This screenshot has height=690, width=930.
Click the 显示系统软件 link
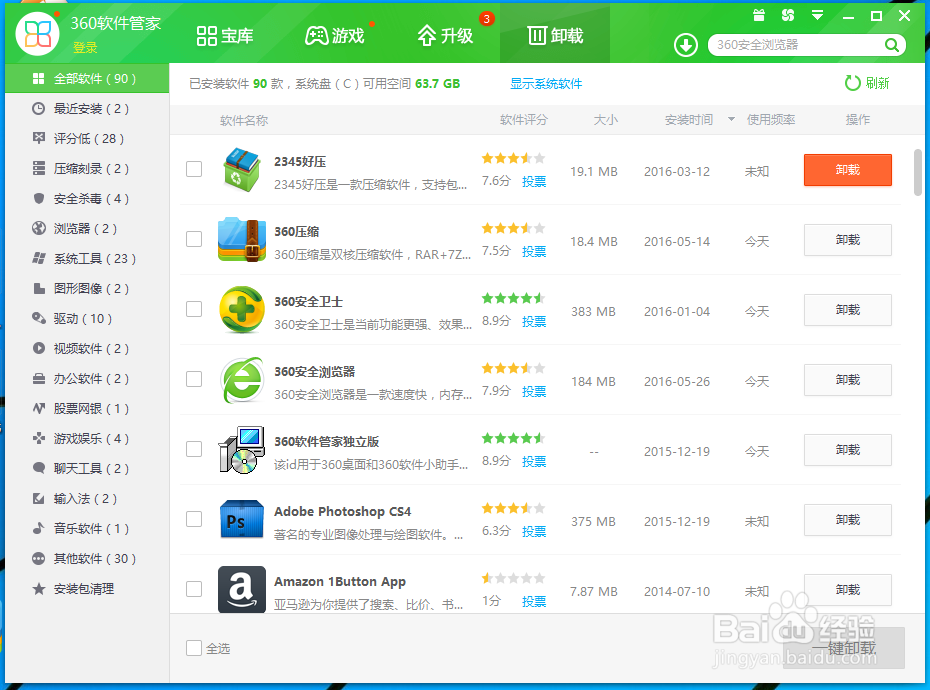click(546, 84)
